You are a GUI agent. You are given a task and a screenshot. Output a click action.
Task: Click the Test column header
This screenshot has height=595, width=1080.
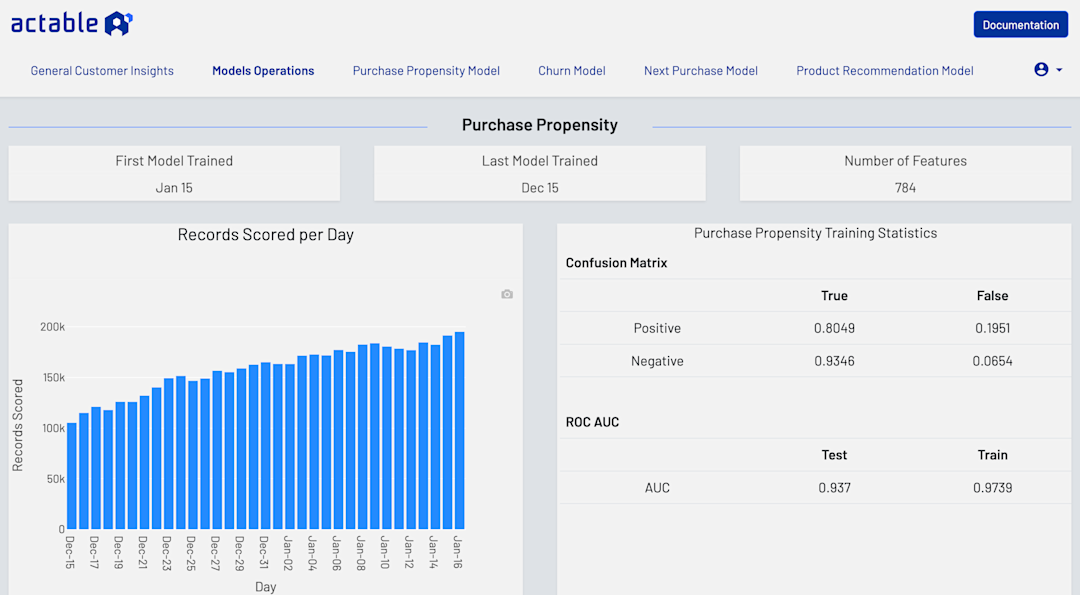point(834,455)
